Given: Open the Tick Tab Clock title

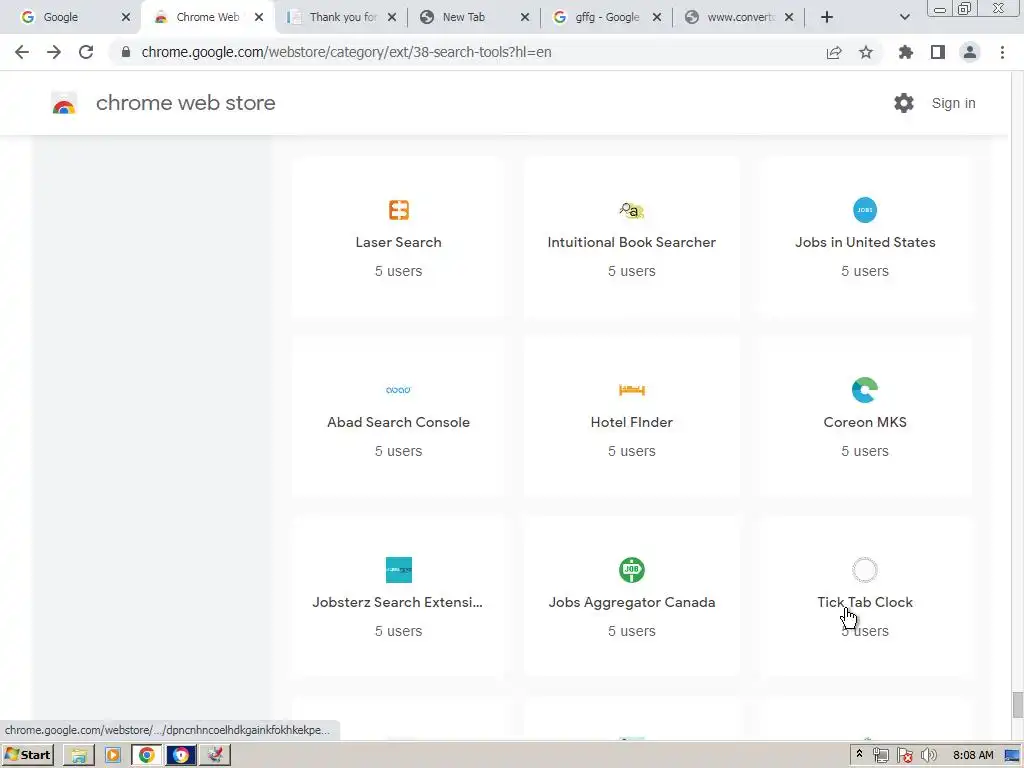Looking at the screenshot, I should click(865, 602).
